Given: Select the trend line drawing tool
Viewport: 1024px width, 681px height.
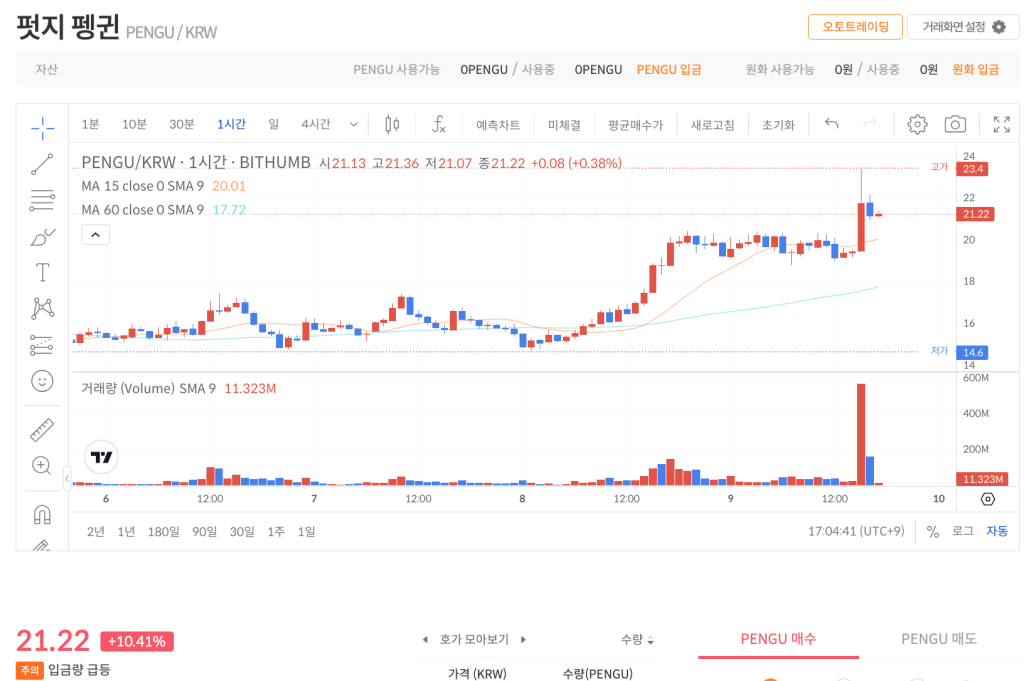Looking at the screenshot, I should coord(42,164).
